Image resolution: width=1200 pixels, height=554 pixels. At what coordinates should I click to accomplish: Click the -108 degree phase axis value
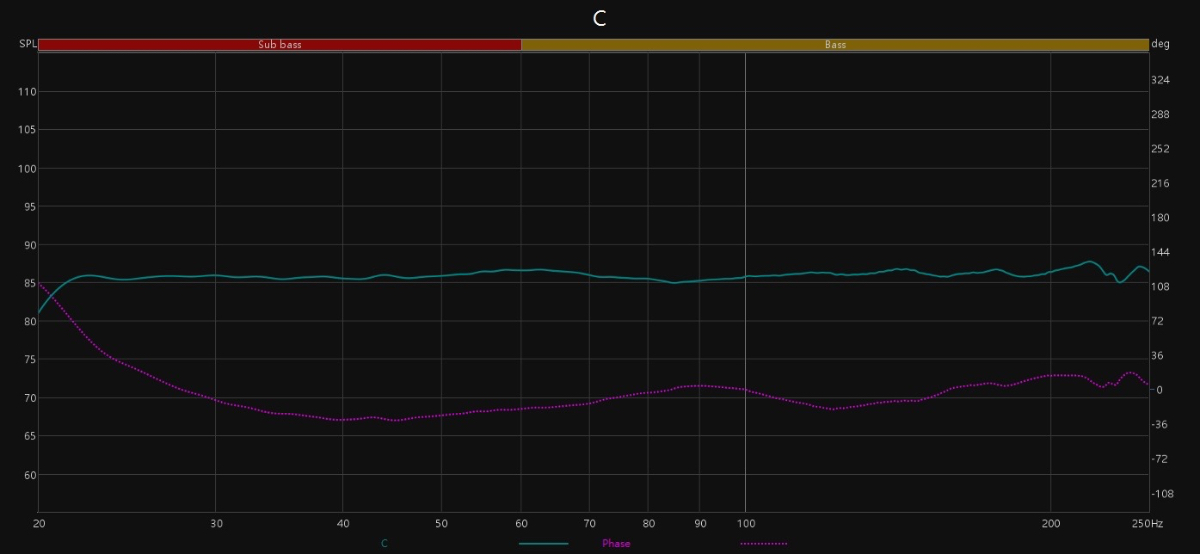click(1161, 494)
